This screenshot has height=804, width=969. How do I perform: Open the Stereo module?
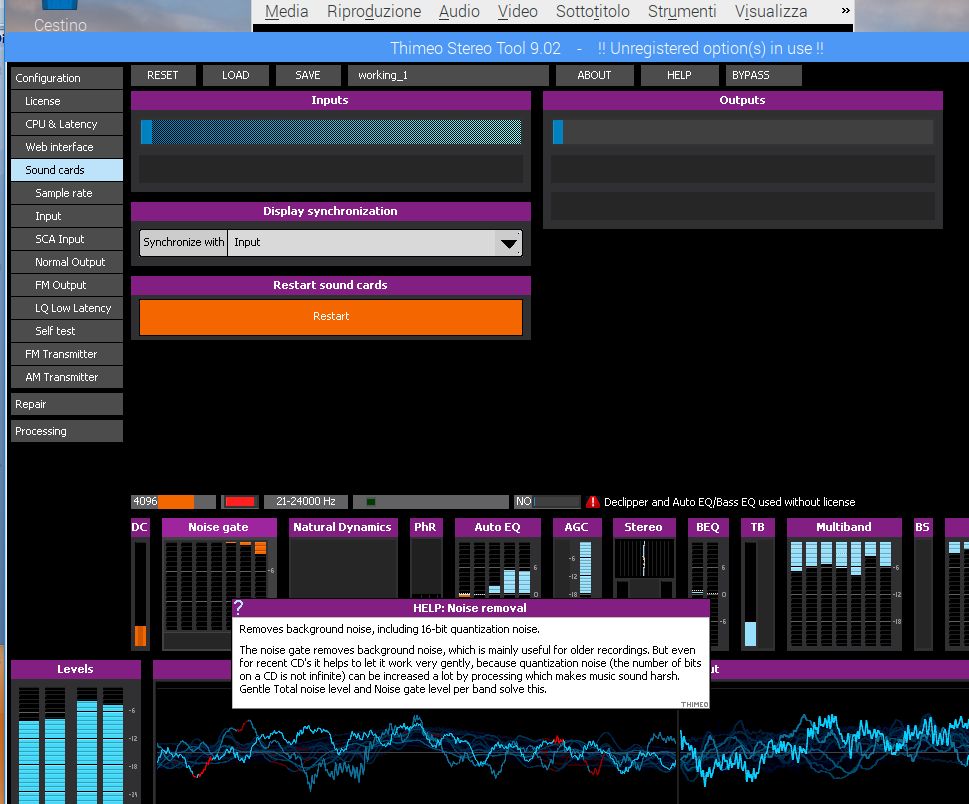click(643, 527)
